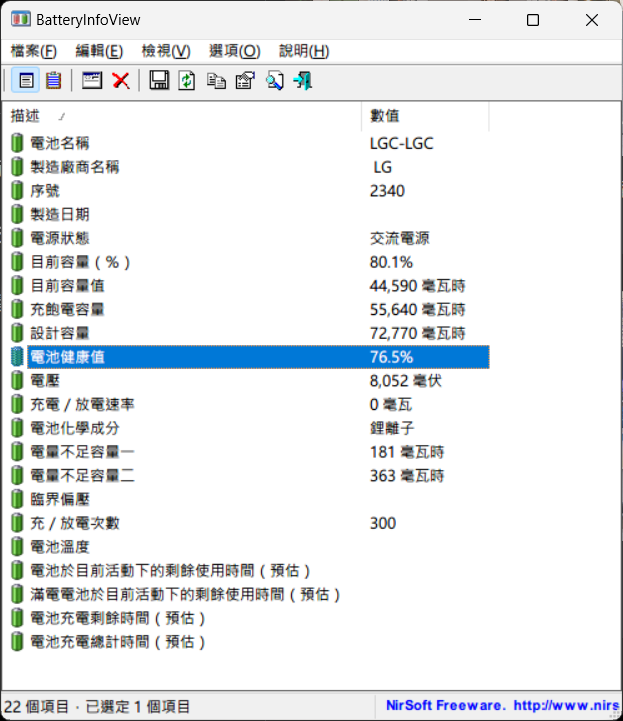Click the 76.5% battery health value
This screenshot has width=623, height=721.
(391, 357)
